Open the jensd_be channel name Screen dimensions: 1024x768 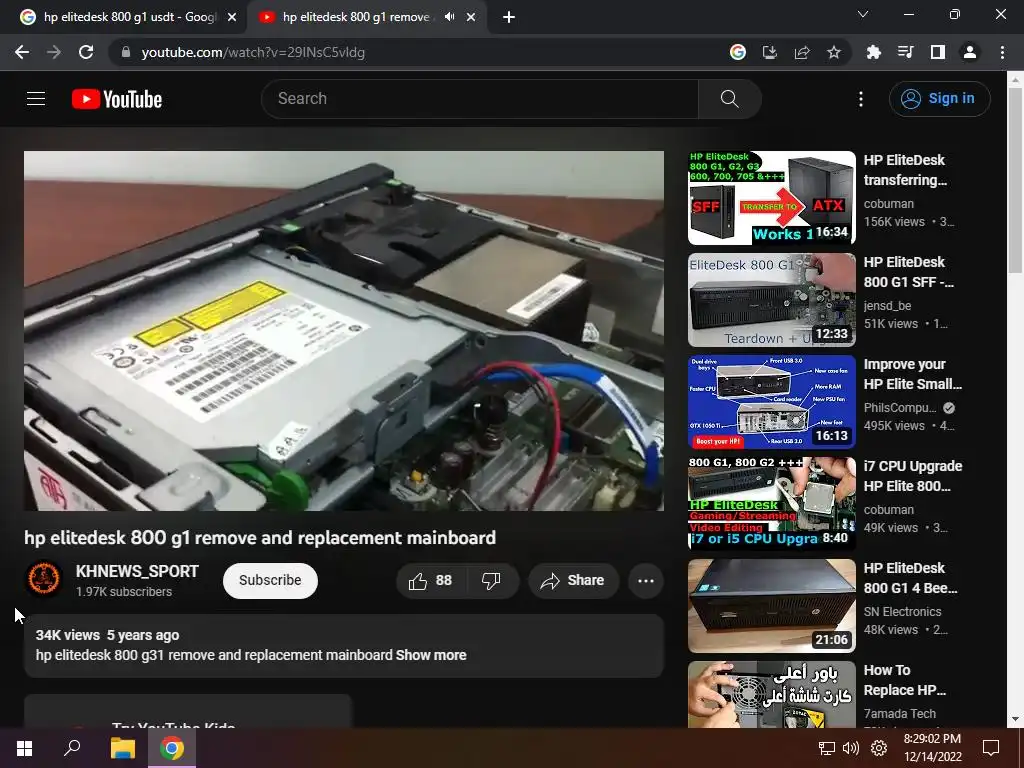click(887, 306)
